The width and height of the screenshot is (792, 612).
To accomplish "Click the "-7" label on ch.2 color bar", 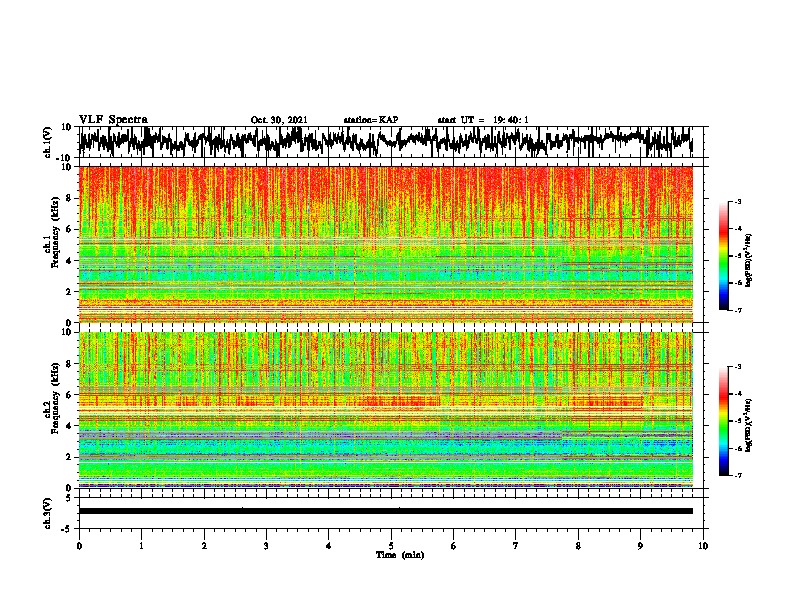I will [x=737, y=475].
